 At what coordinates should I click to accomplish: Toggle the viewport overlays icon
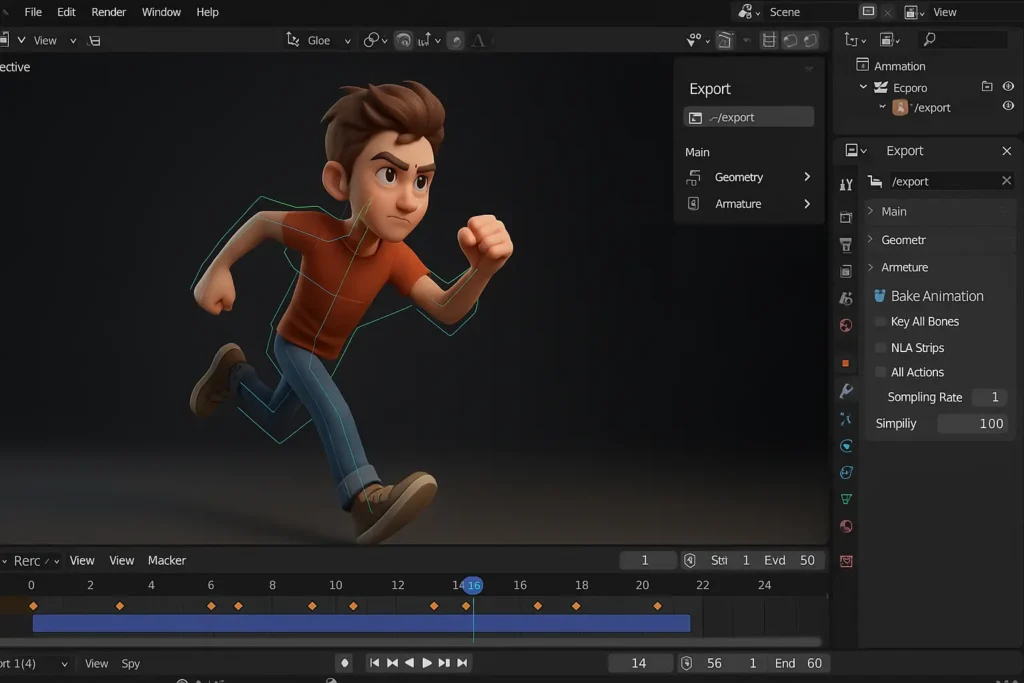point(724,40)
